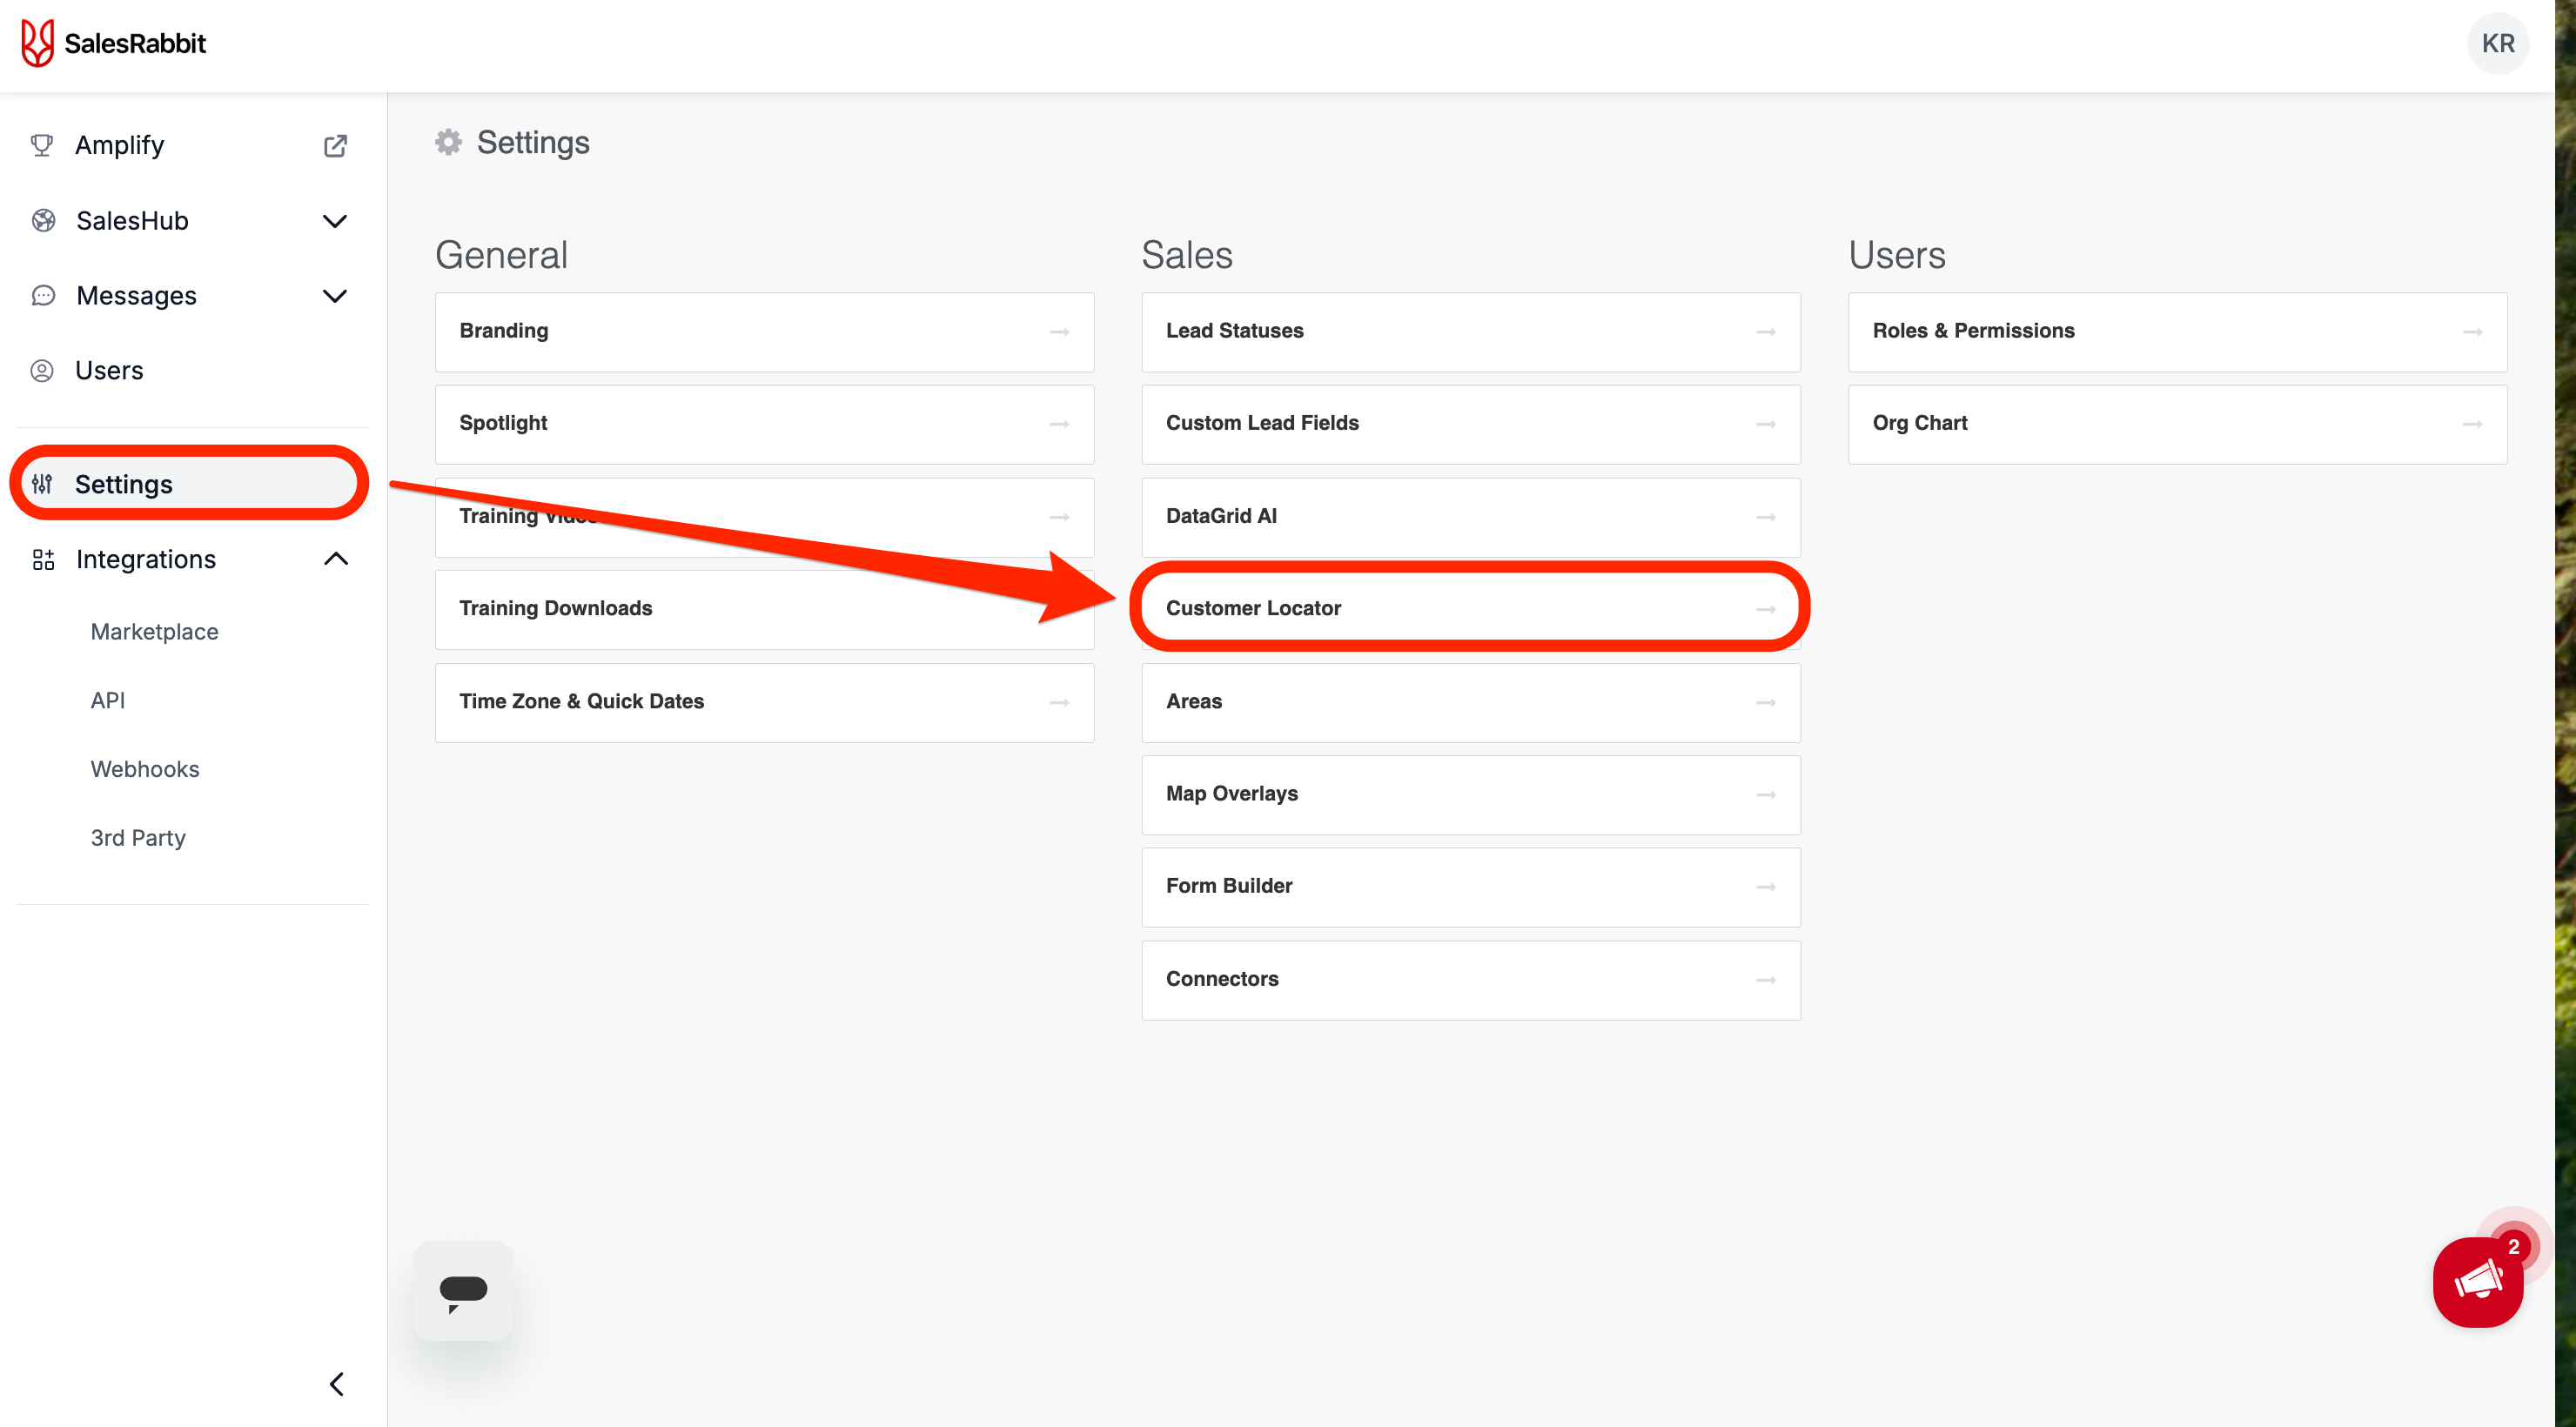Open the Customer Locator settings
This screenshot has height=1427, width=2576.
pos(1469,608)
